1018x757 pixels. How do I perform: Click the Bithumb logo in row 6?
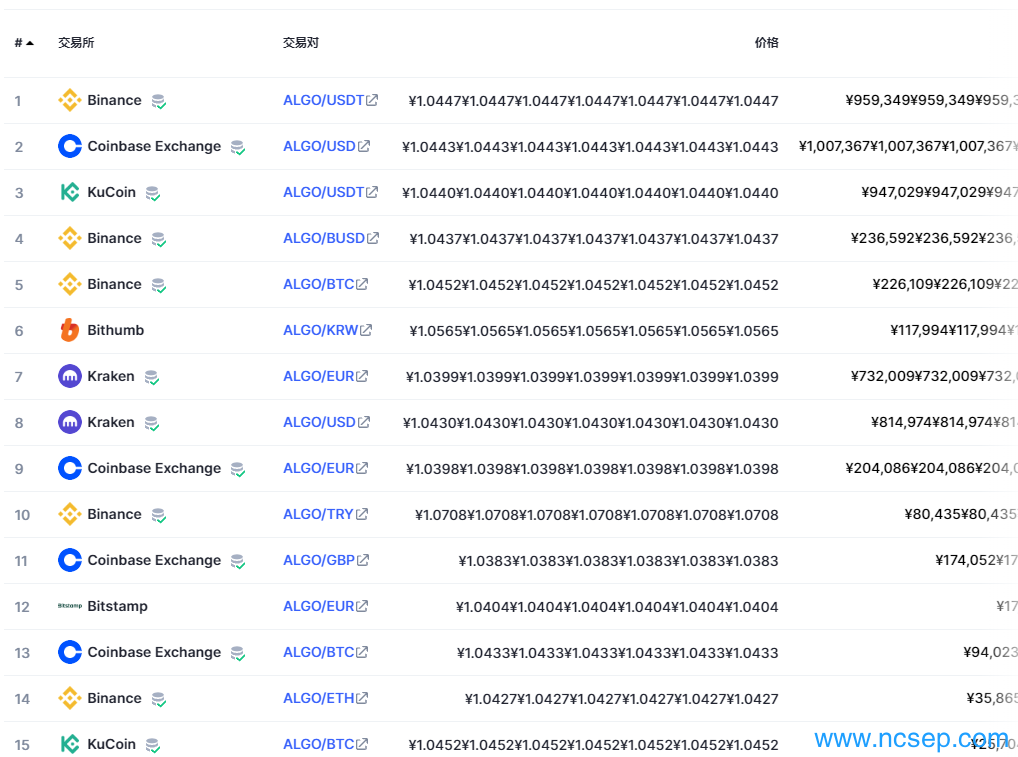(69, 330)
